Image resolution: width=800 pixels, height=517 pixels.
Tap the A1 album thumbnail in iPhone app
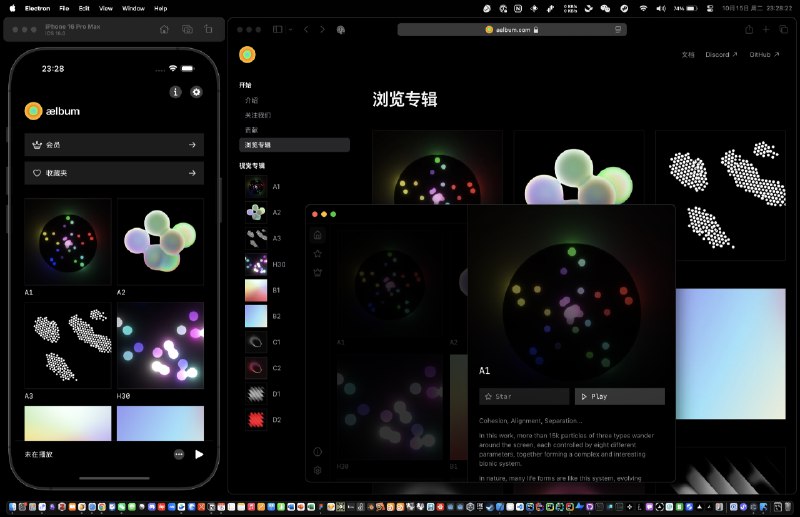pos(68,241)
